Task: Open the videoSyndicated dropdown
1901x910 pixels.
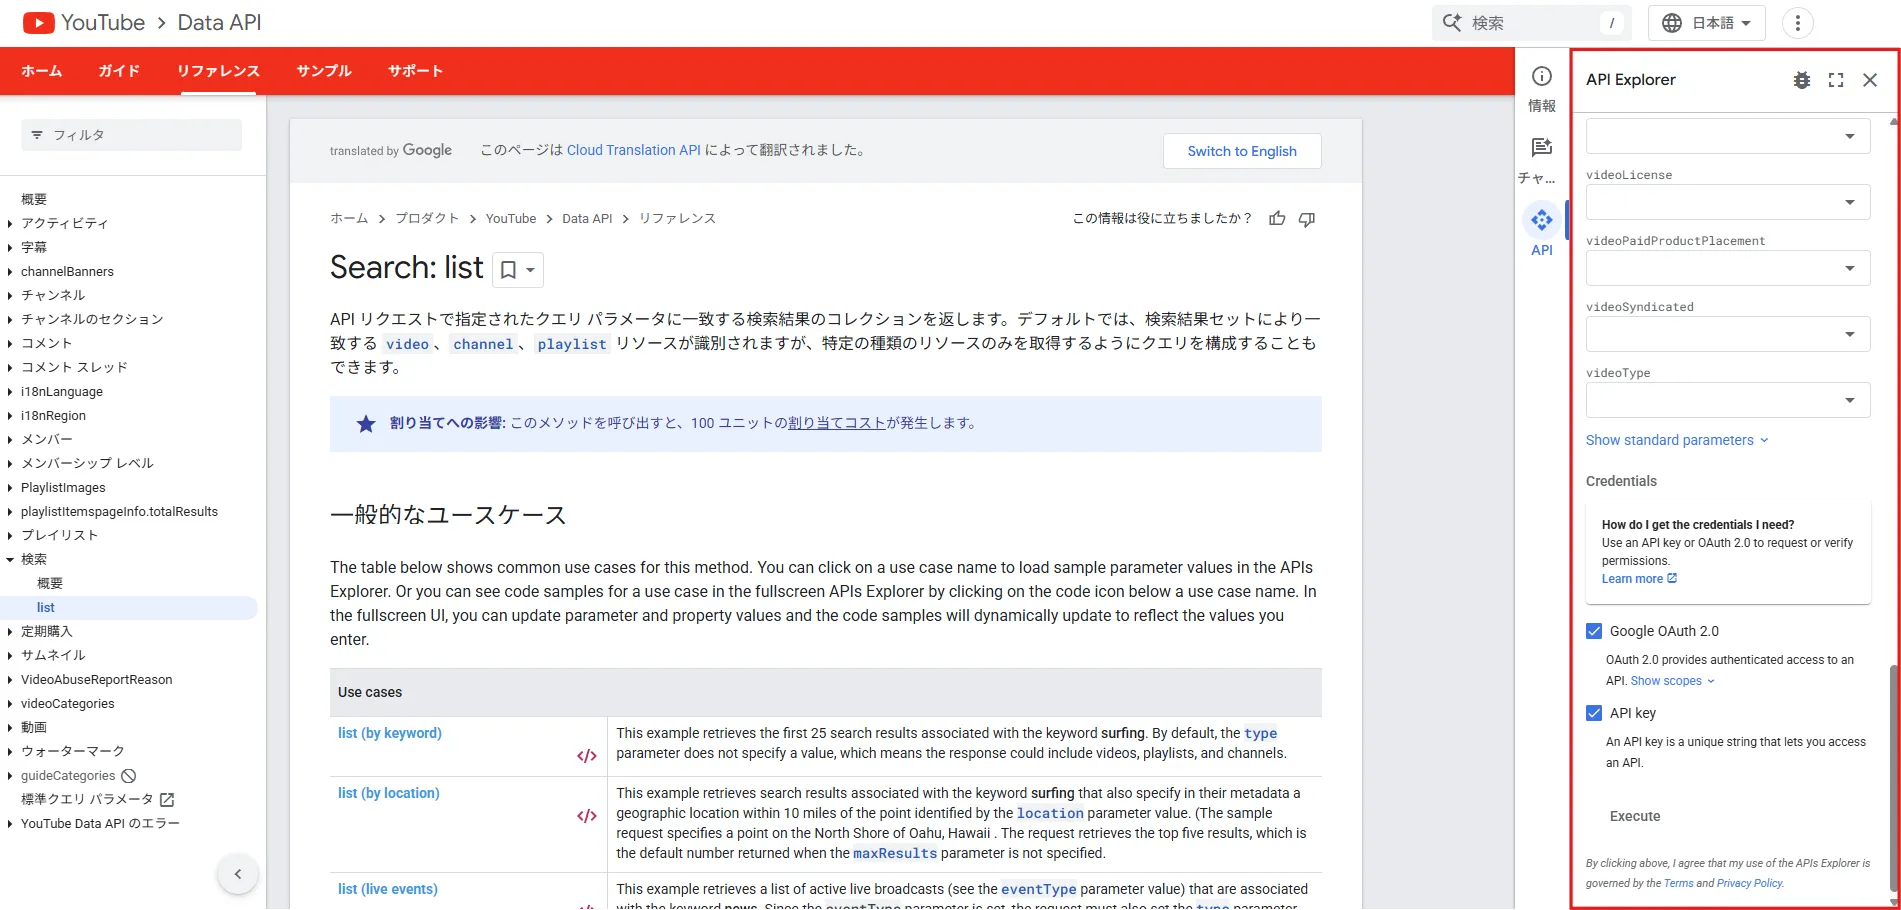Action: pos(1728,334)
